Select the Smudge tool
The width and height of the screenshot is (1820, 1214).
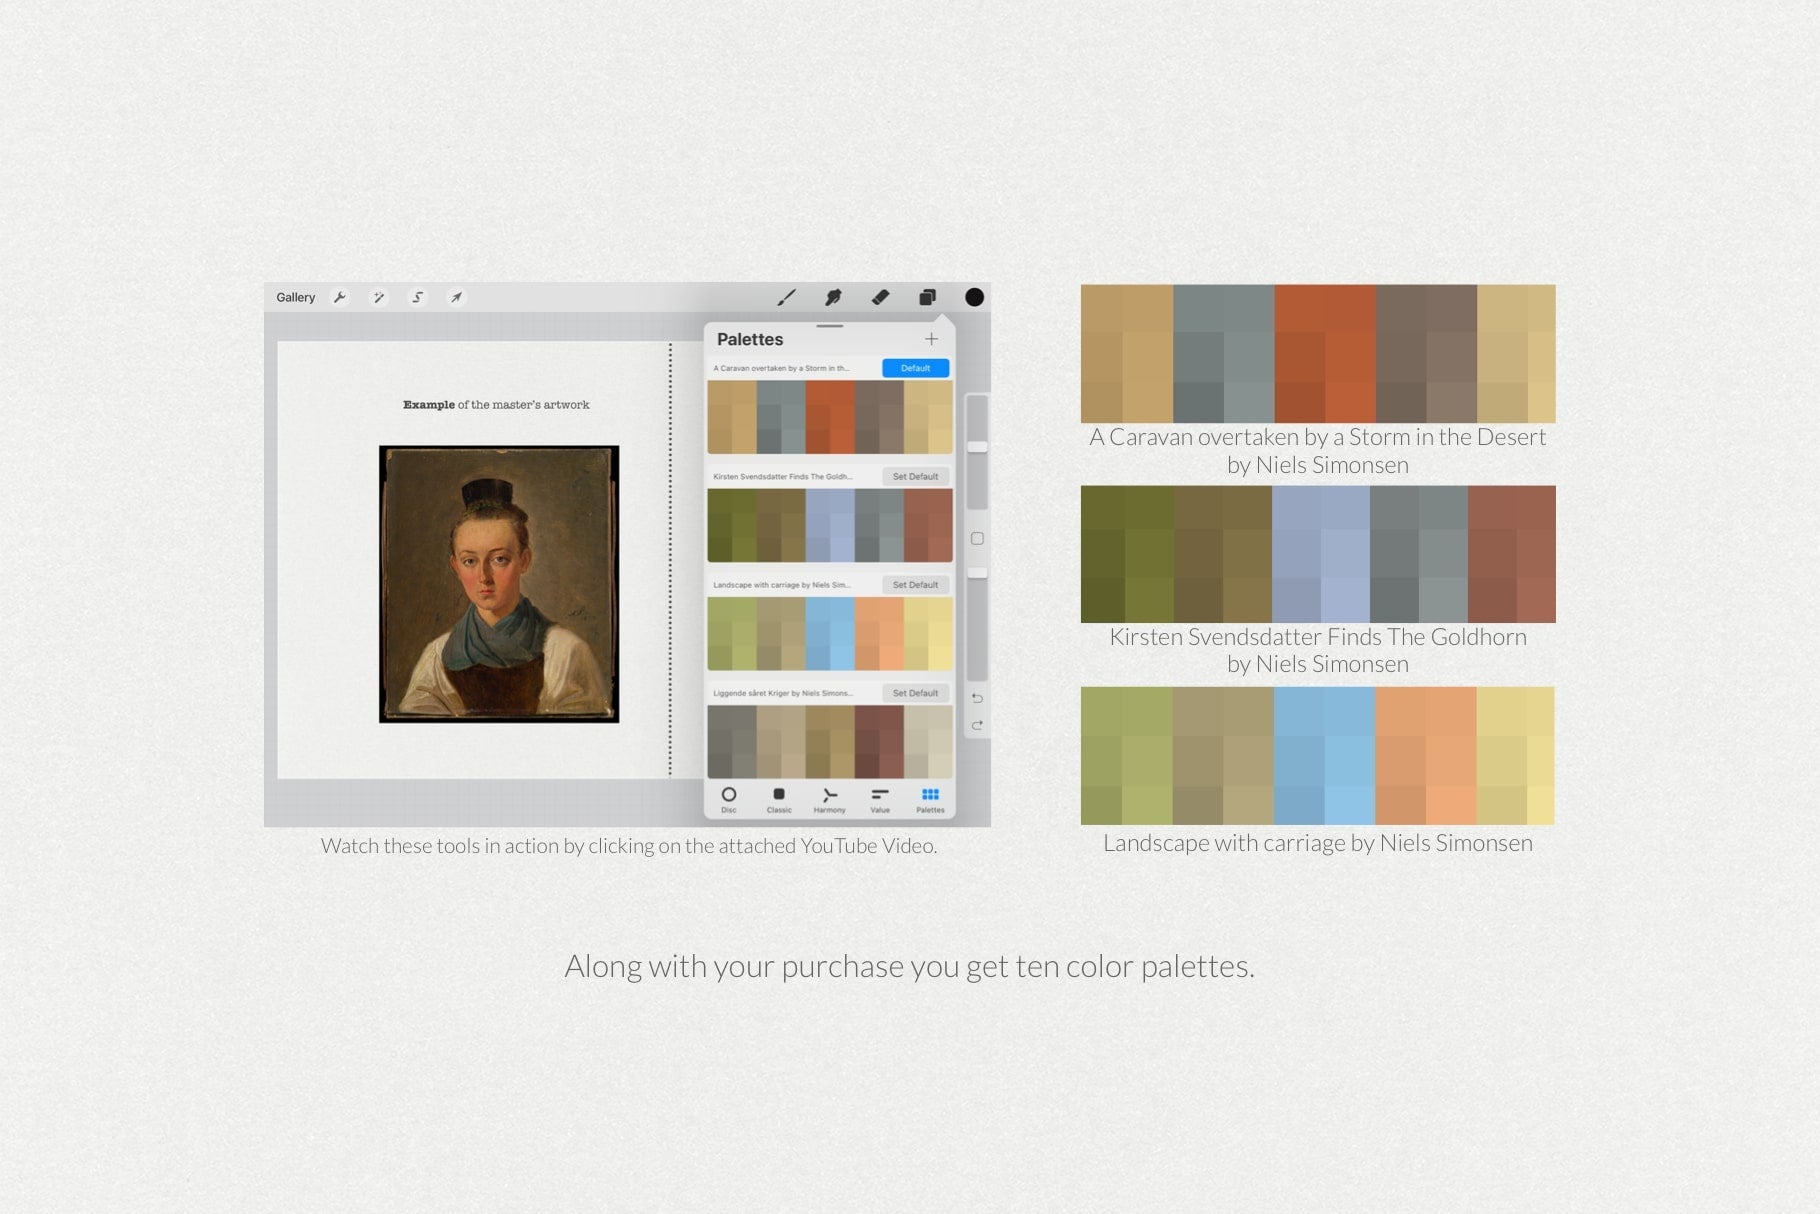click(x=832, y=297)
